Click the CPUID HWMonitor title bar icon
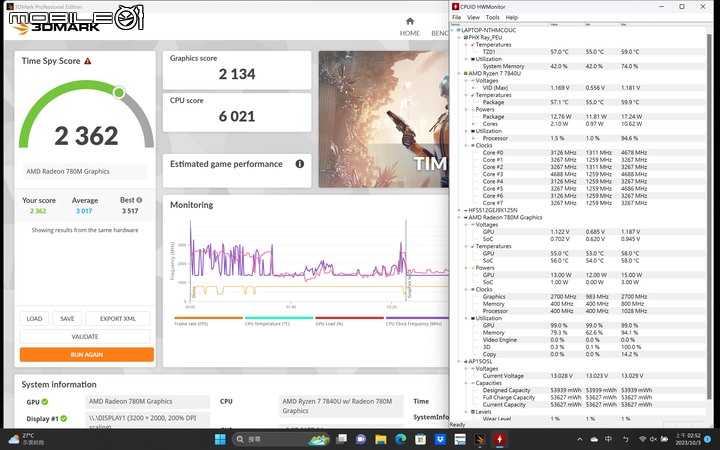720x450 pixels. [x=455, y=6]
